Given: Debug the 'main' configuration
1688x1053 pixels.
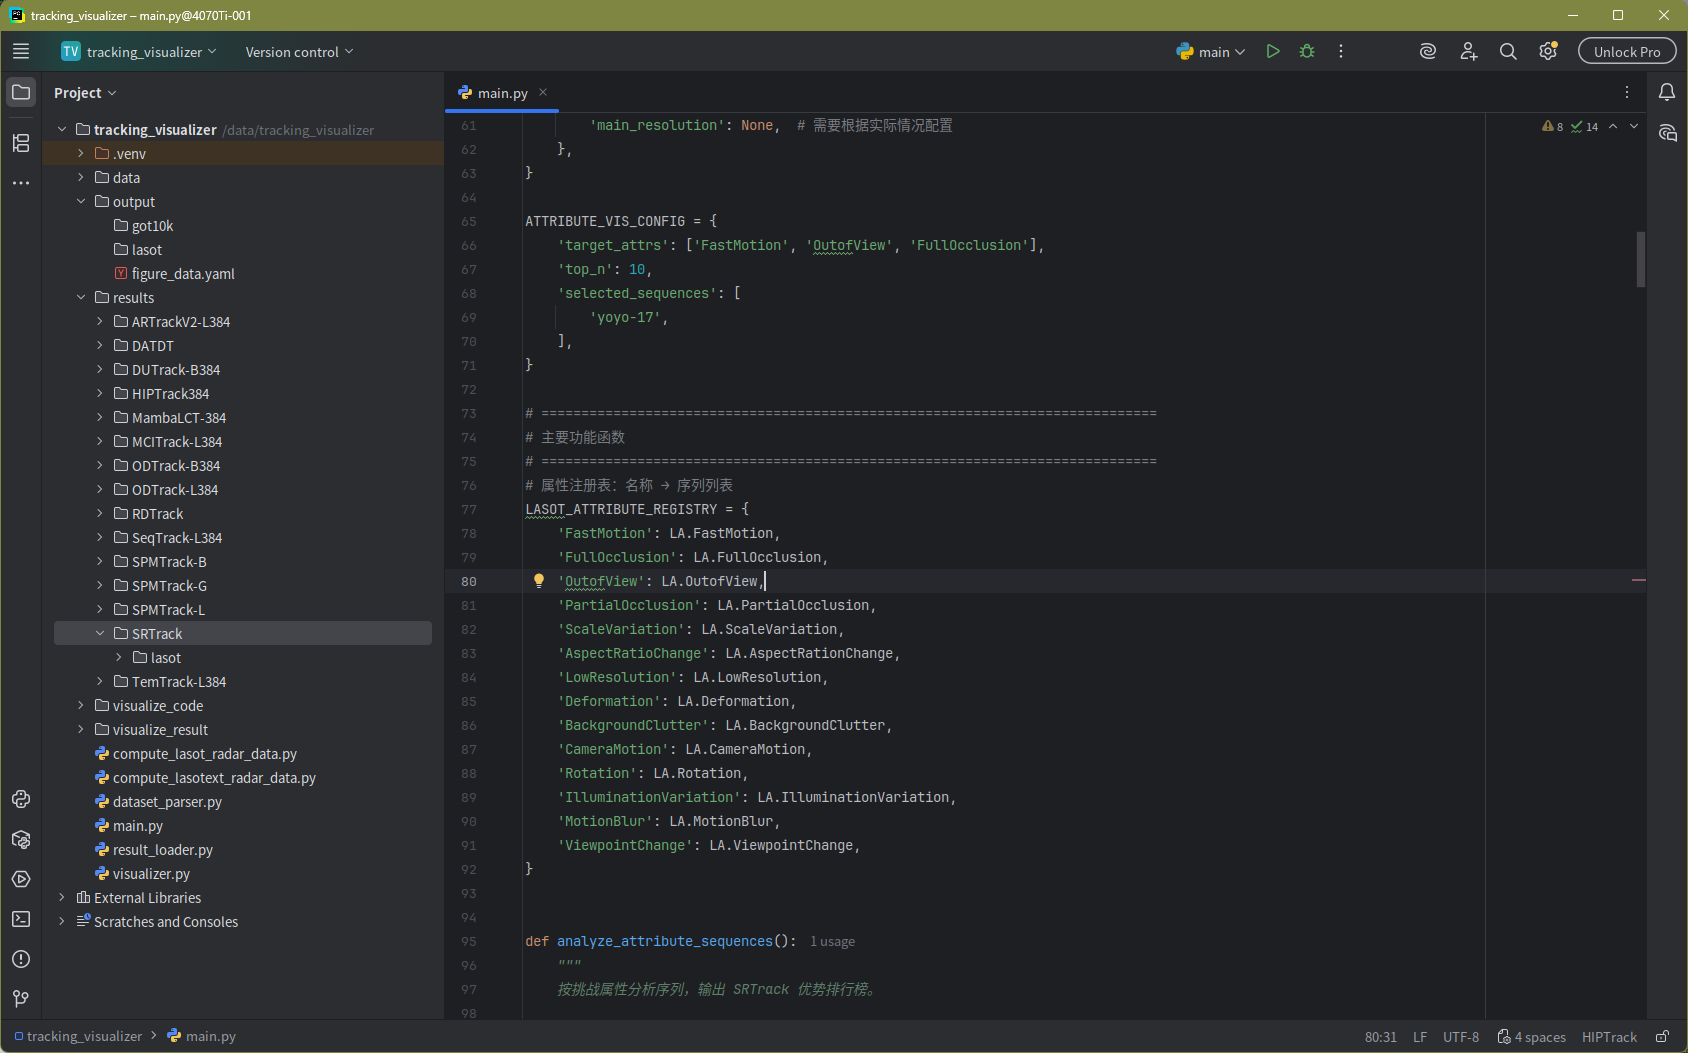Looking at the screenshot, I should pyautogui.click(x=1307, y=52).
